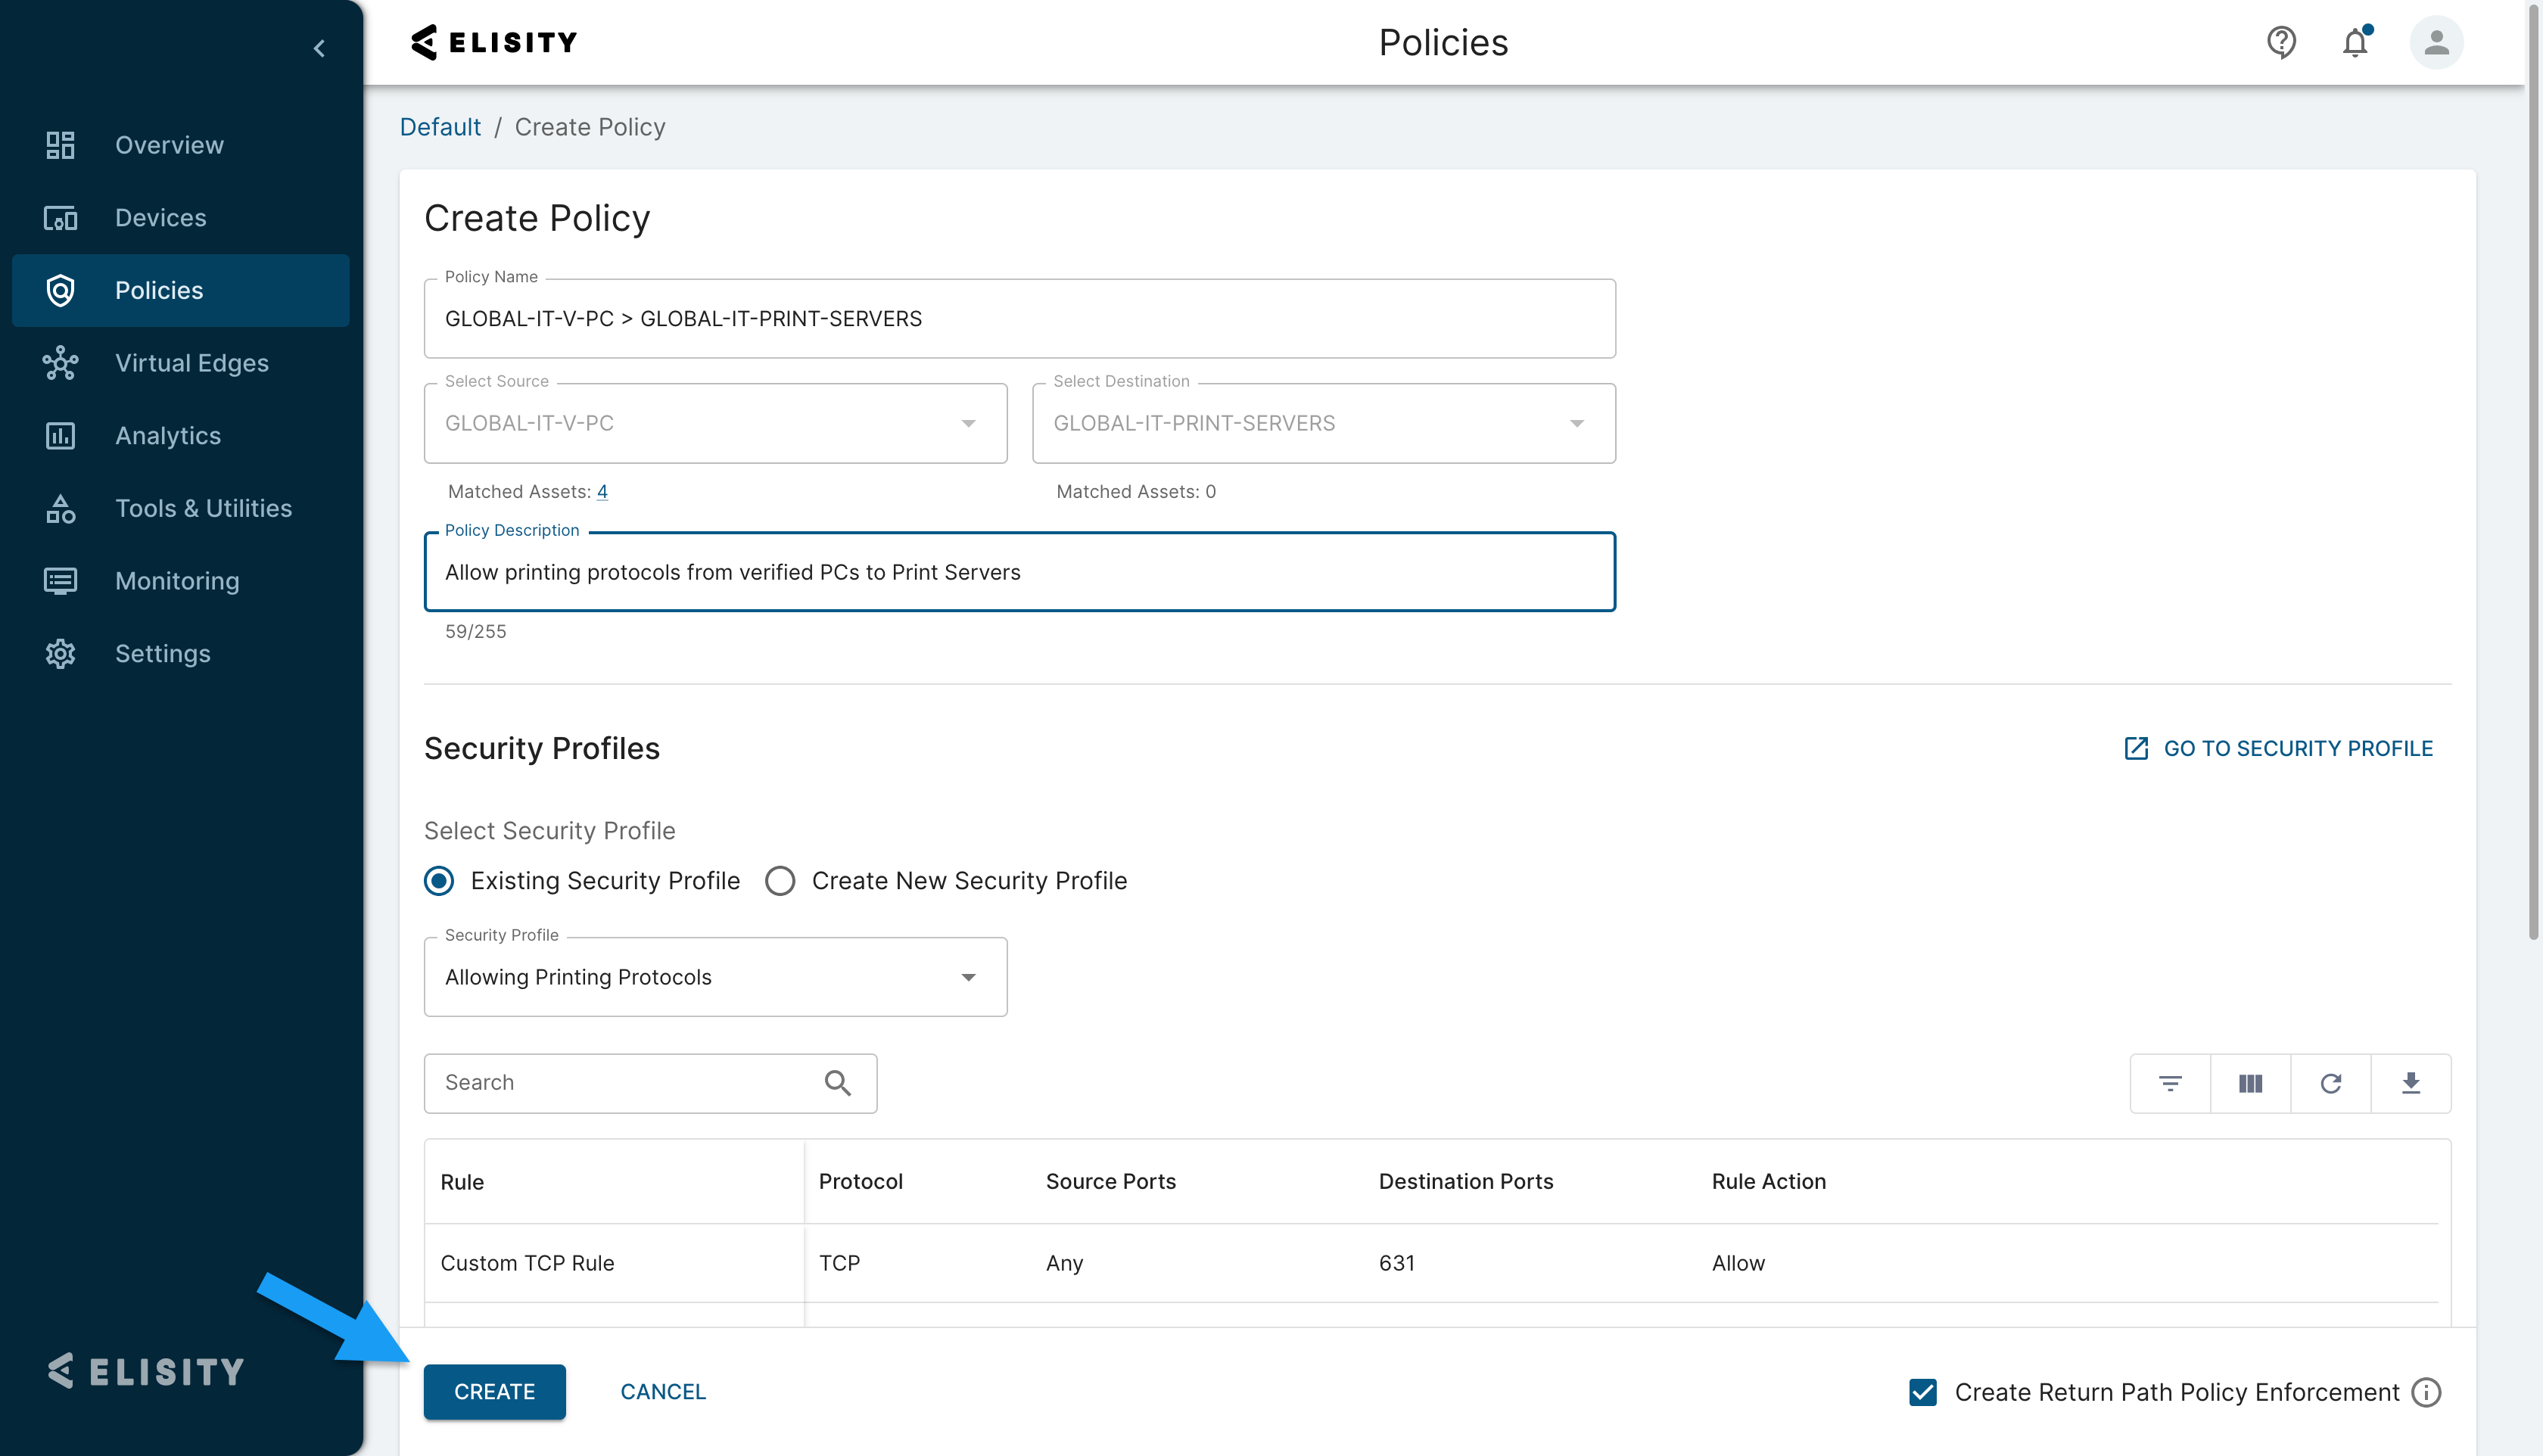This screenshot has width=2543, height=1456.
Task: Collapse the sidebar with chevron arrow
Action: click(319, 48)
